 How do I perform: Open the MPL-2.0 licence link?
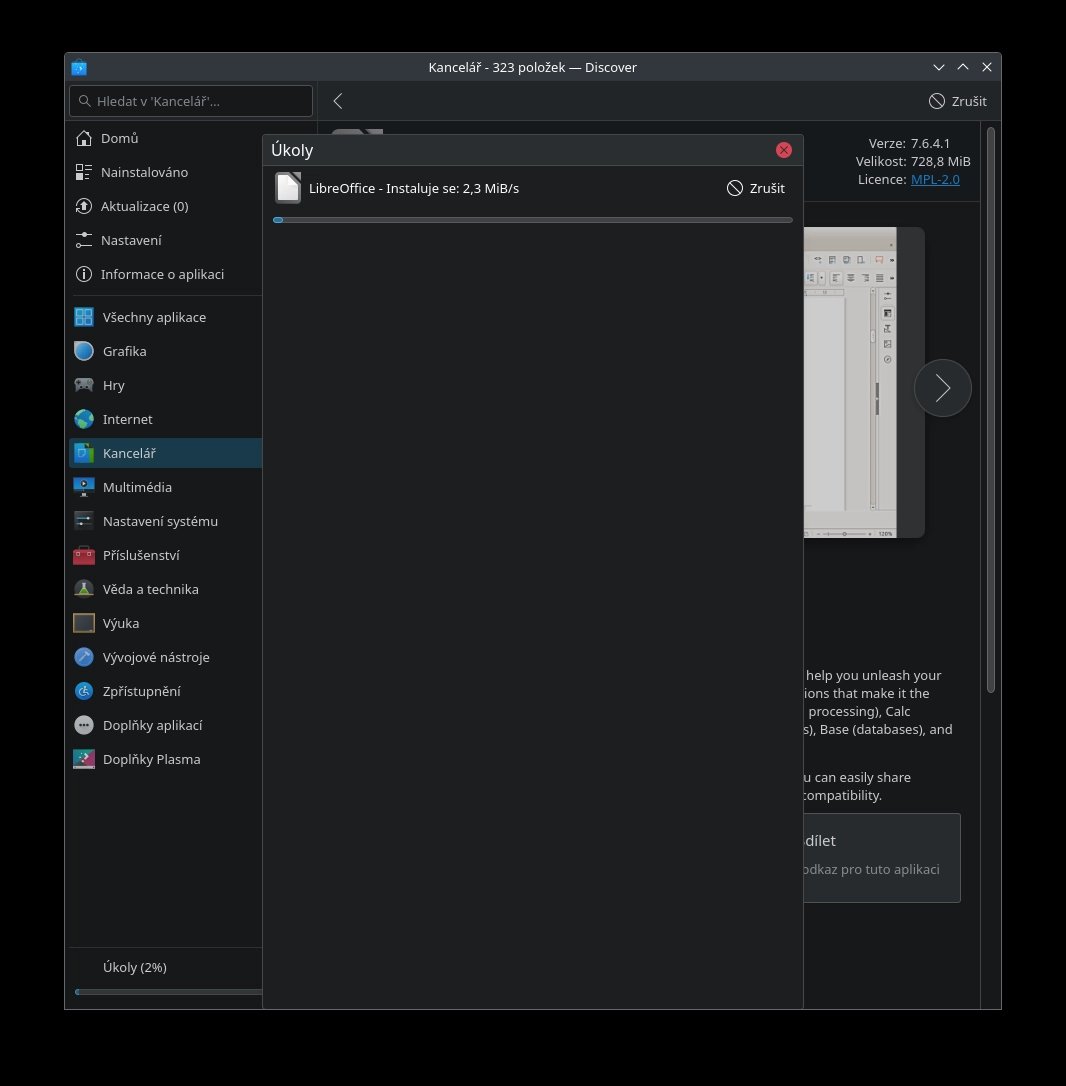coord(935,179)
